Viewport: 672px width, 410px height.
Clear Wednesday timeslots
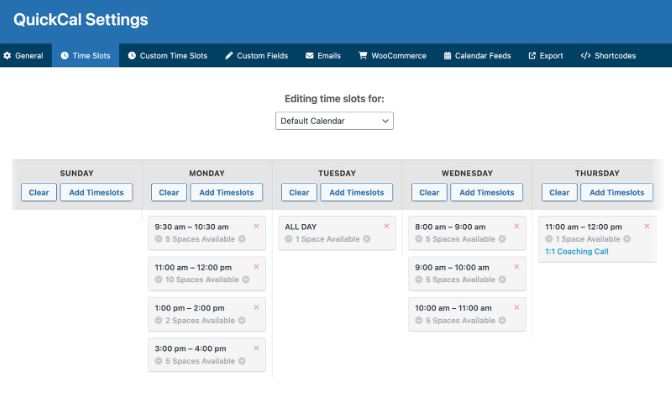click(x=429, y=192)
